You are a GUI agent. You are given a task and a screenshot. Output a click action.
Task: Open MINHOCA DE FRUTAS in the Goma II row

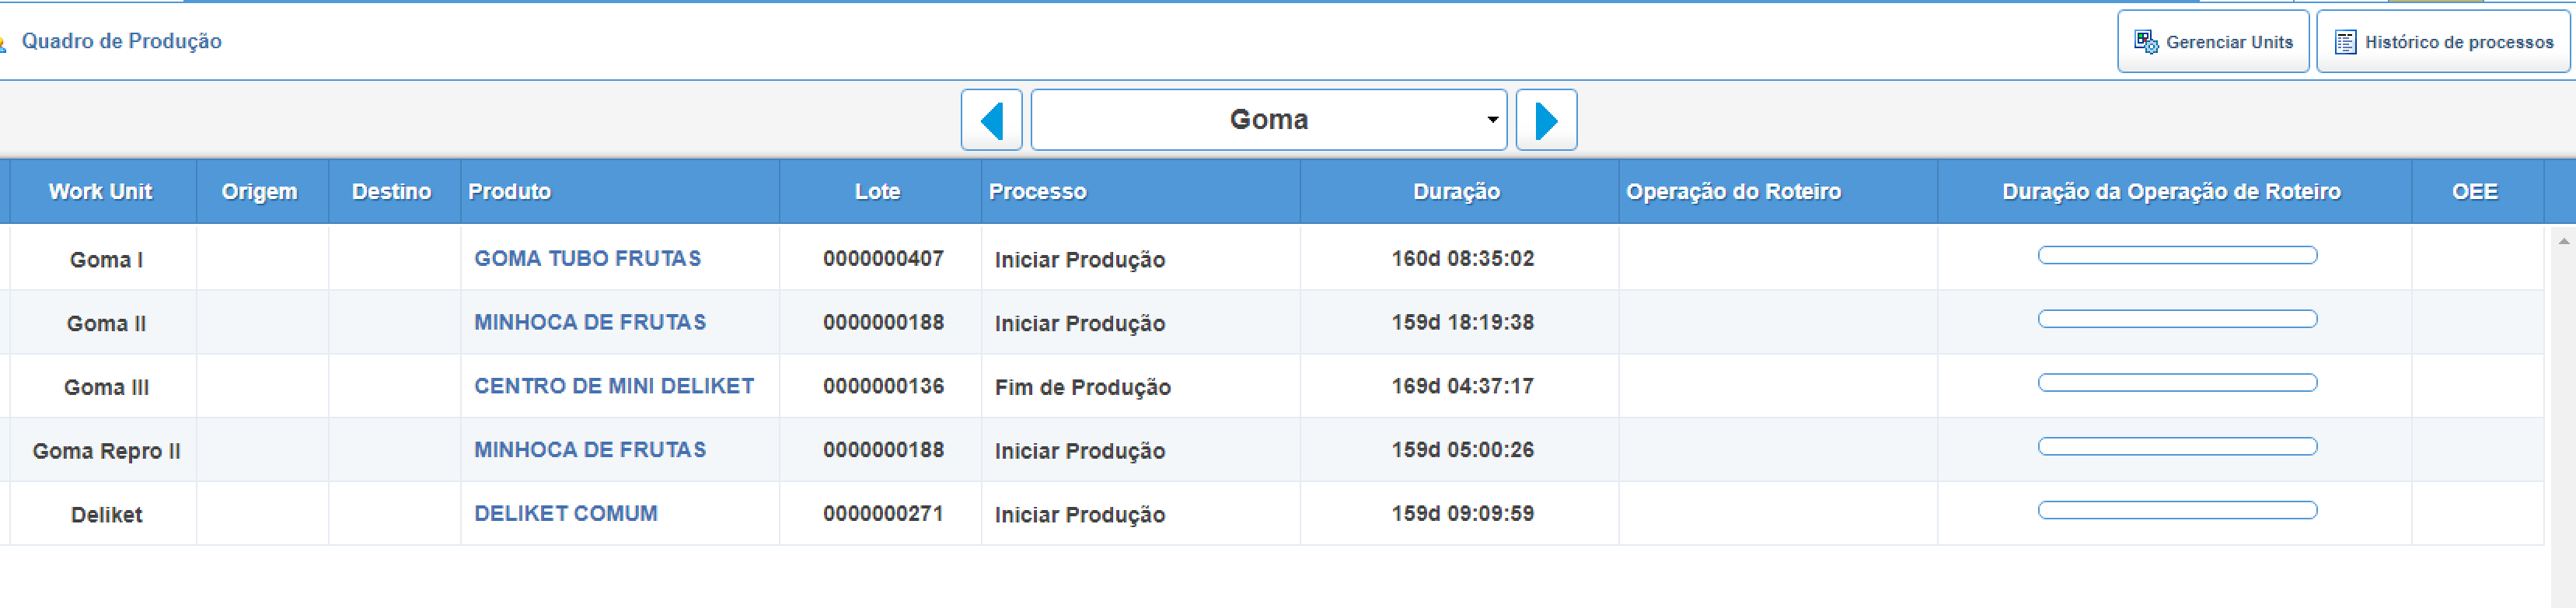590,322
